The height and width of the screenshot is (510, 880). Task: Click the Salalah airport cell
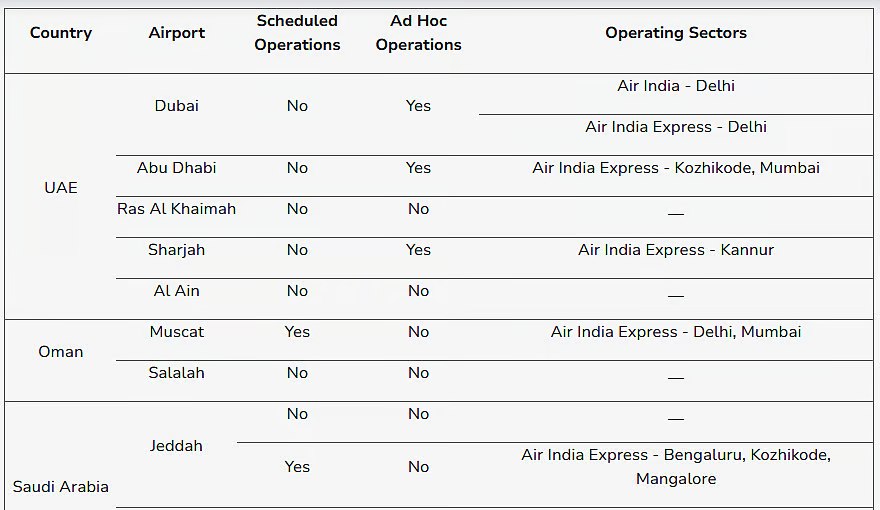(177, 373)
